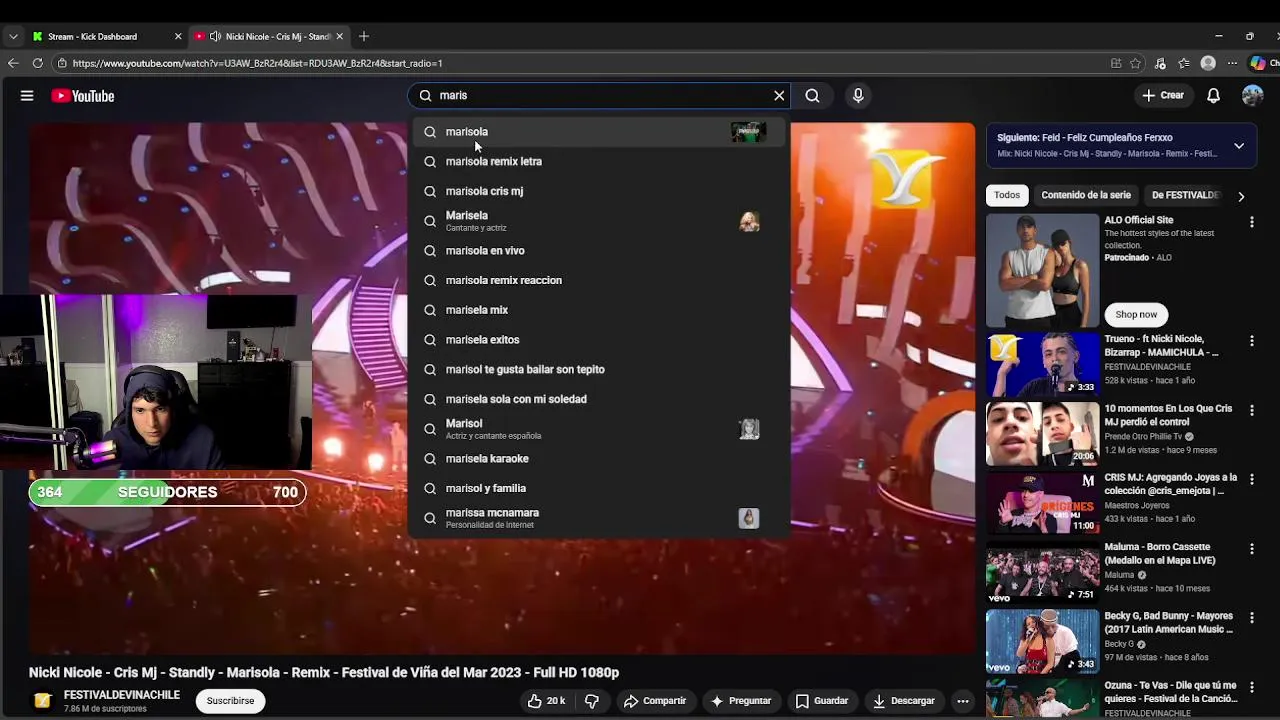Choose 'marisol y familia' suggestion
Image resolution: width=1280 pixels, height=720 pixels.
(x=599, y=488)
